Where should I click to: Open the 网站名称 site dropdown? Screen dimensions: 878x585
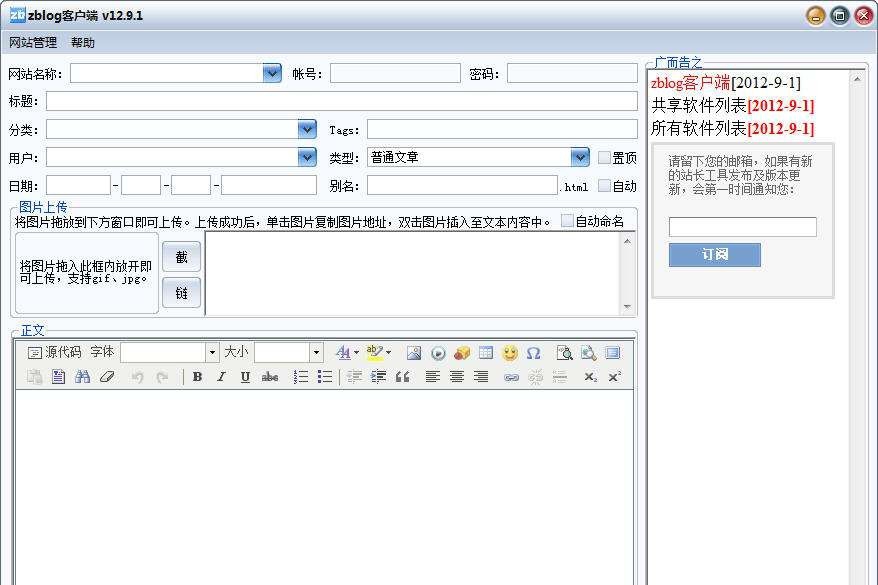pyautogui.click(x=270, y=73)
